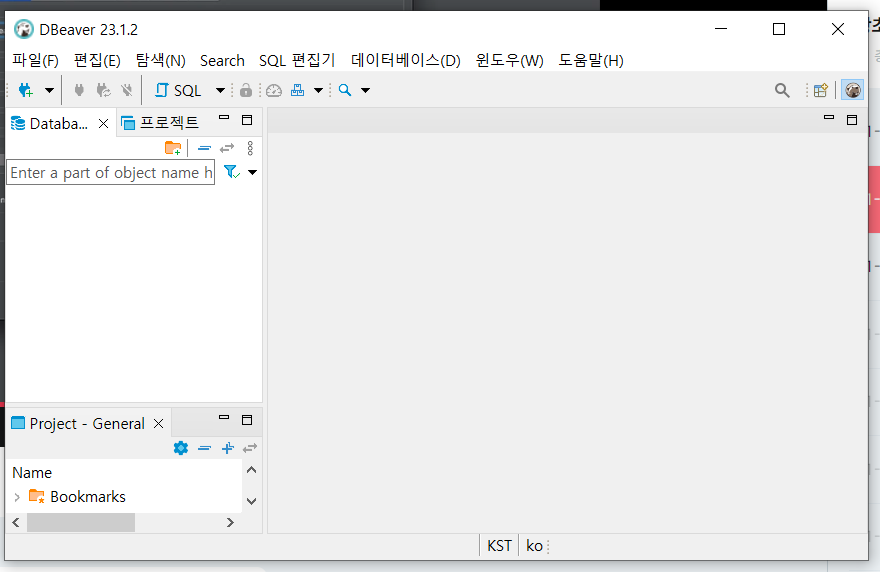This screenshot has height=572, width=880.
Task: Open the 도움말(H) menu
Action: click(x=591, y=60)
